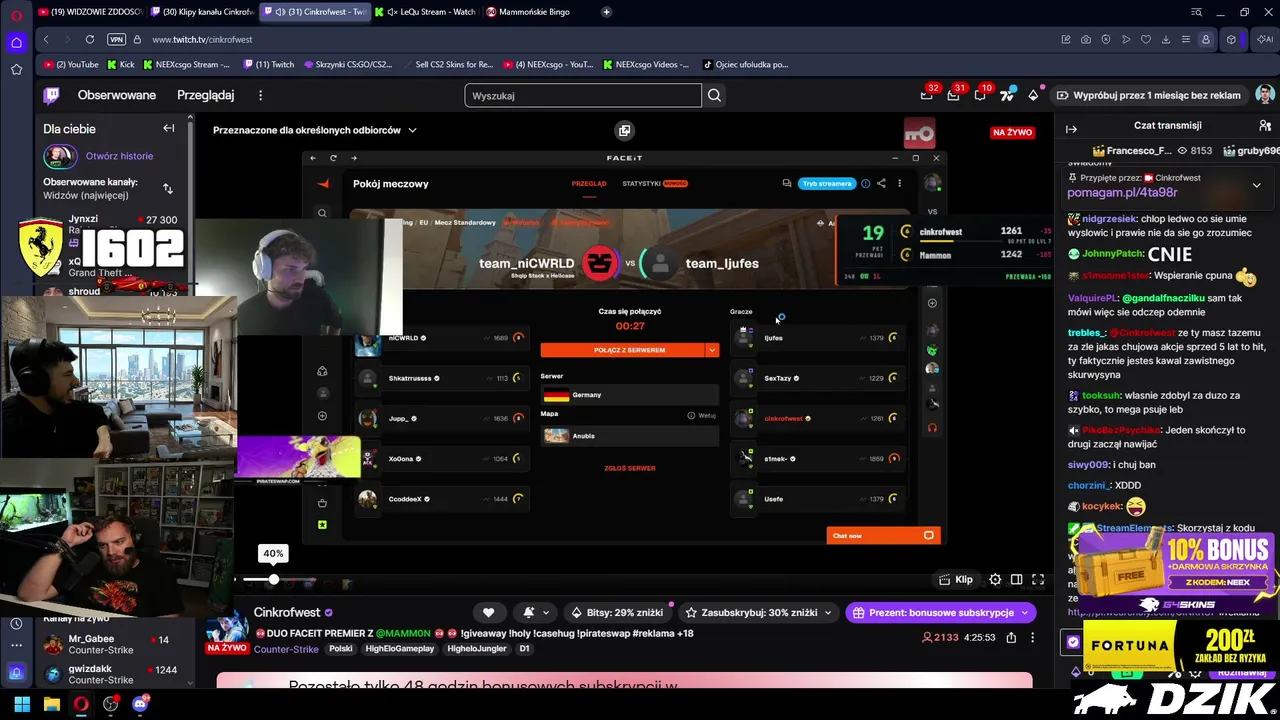Screen dimensions: 1280x720
Task: Expand the pinned chat message chevron
Action: [x=1256, y=185]
